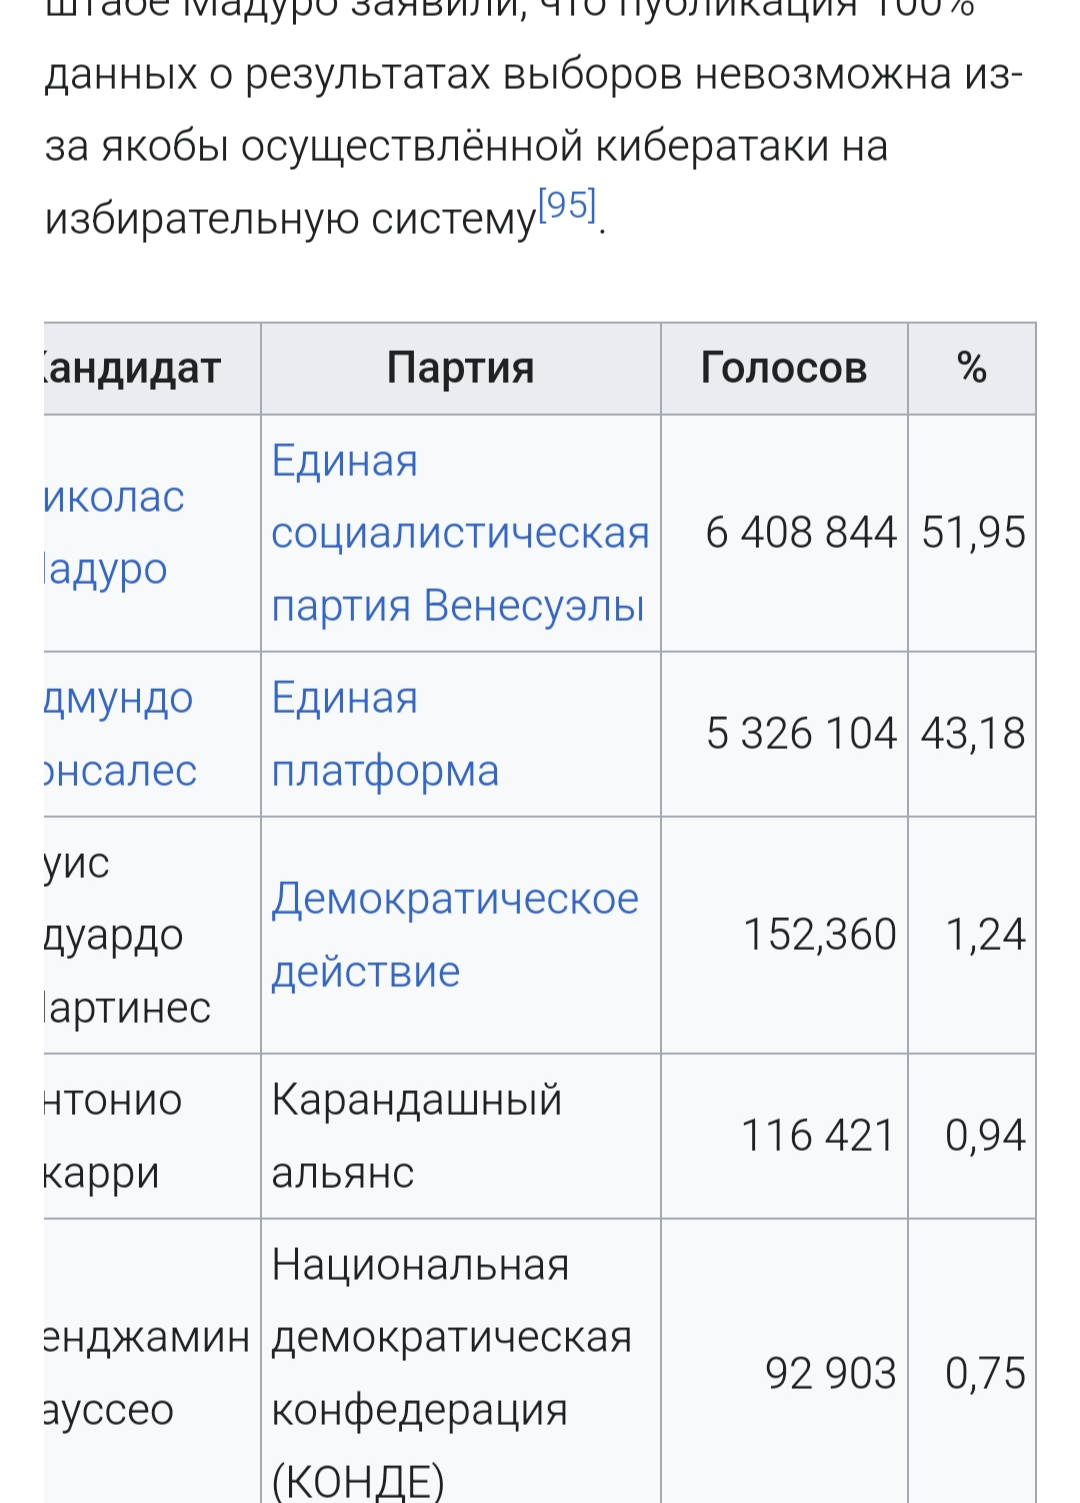Open the Николас Мадуро candidate link
Screen dimensions: 1080x1503
coord(115,533)
